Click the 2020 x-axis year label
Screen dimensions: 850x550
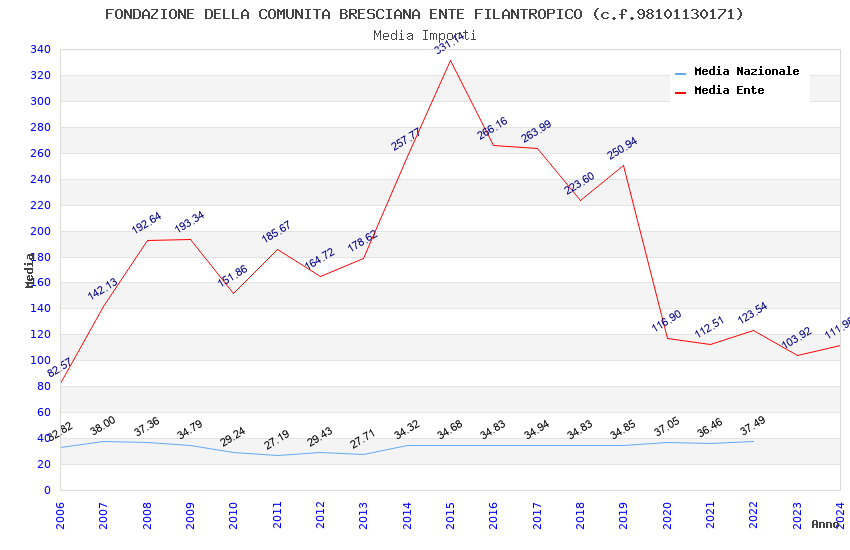tap(666, 515)
